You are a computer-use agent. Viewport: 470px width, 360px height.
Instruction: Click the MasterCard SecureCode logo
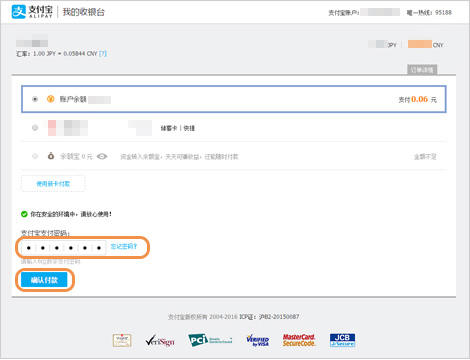tap(299, 340)
